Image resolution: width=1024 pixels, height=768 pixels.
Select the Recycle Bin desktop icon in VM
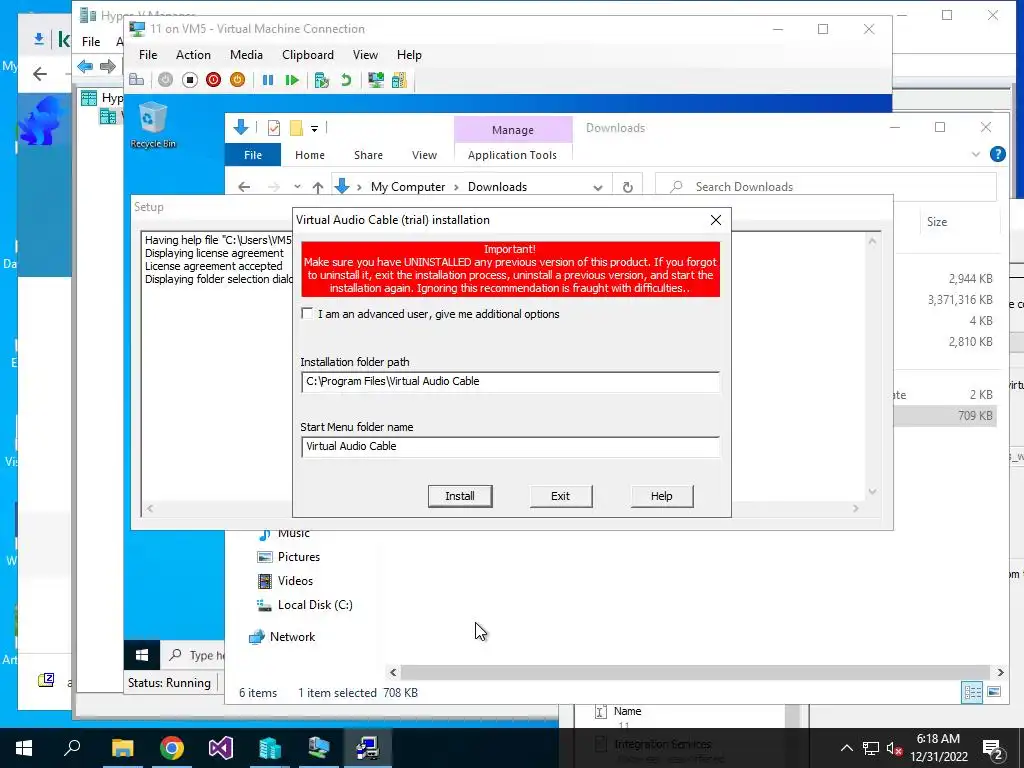[153, 125]
